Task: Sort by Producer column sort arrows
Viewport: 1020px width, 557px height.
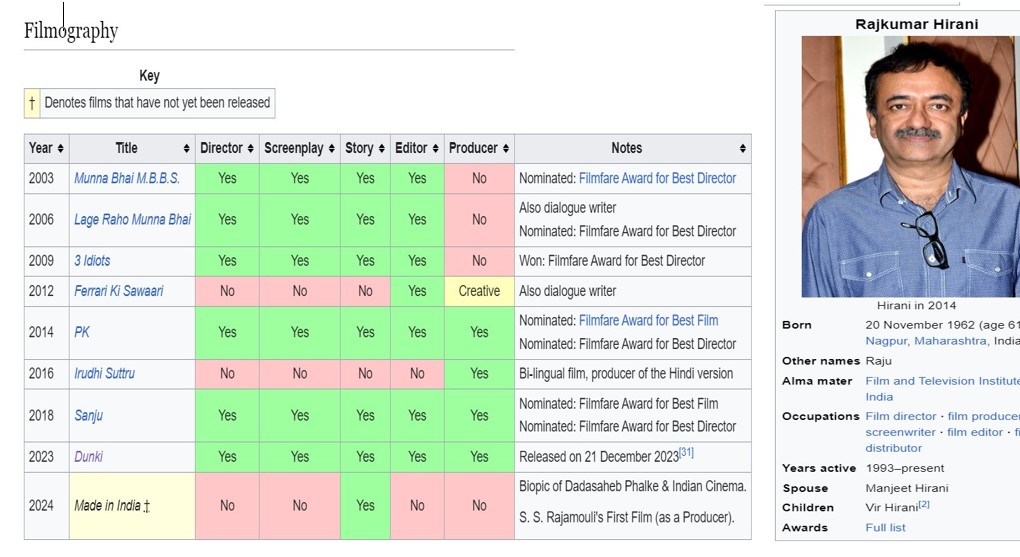Action: click(505, 148)
